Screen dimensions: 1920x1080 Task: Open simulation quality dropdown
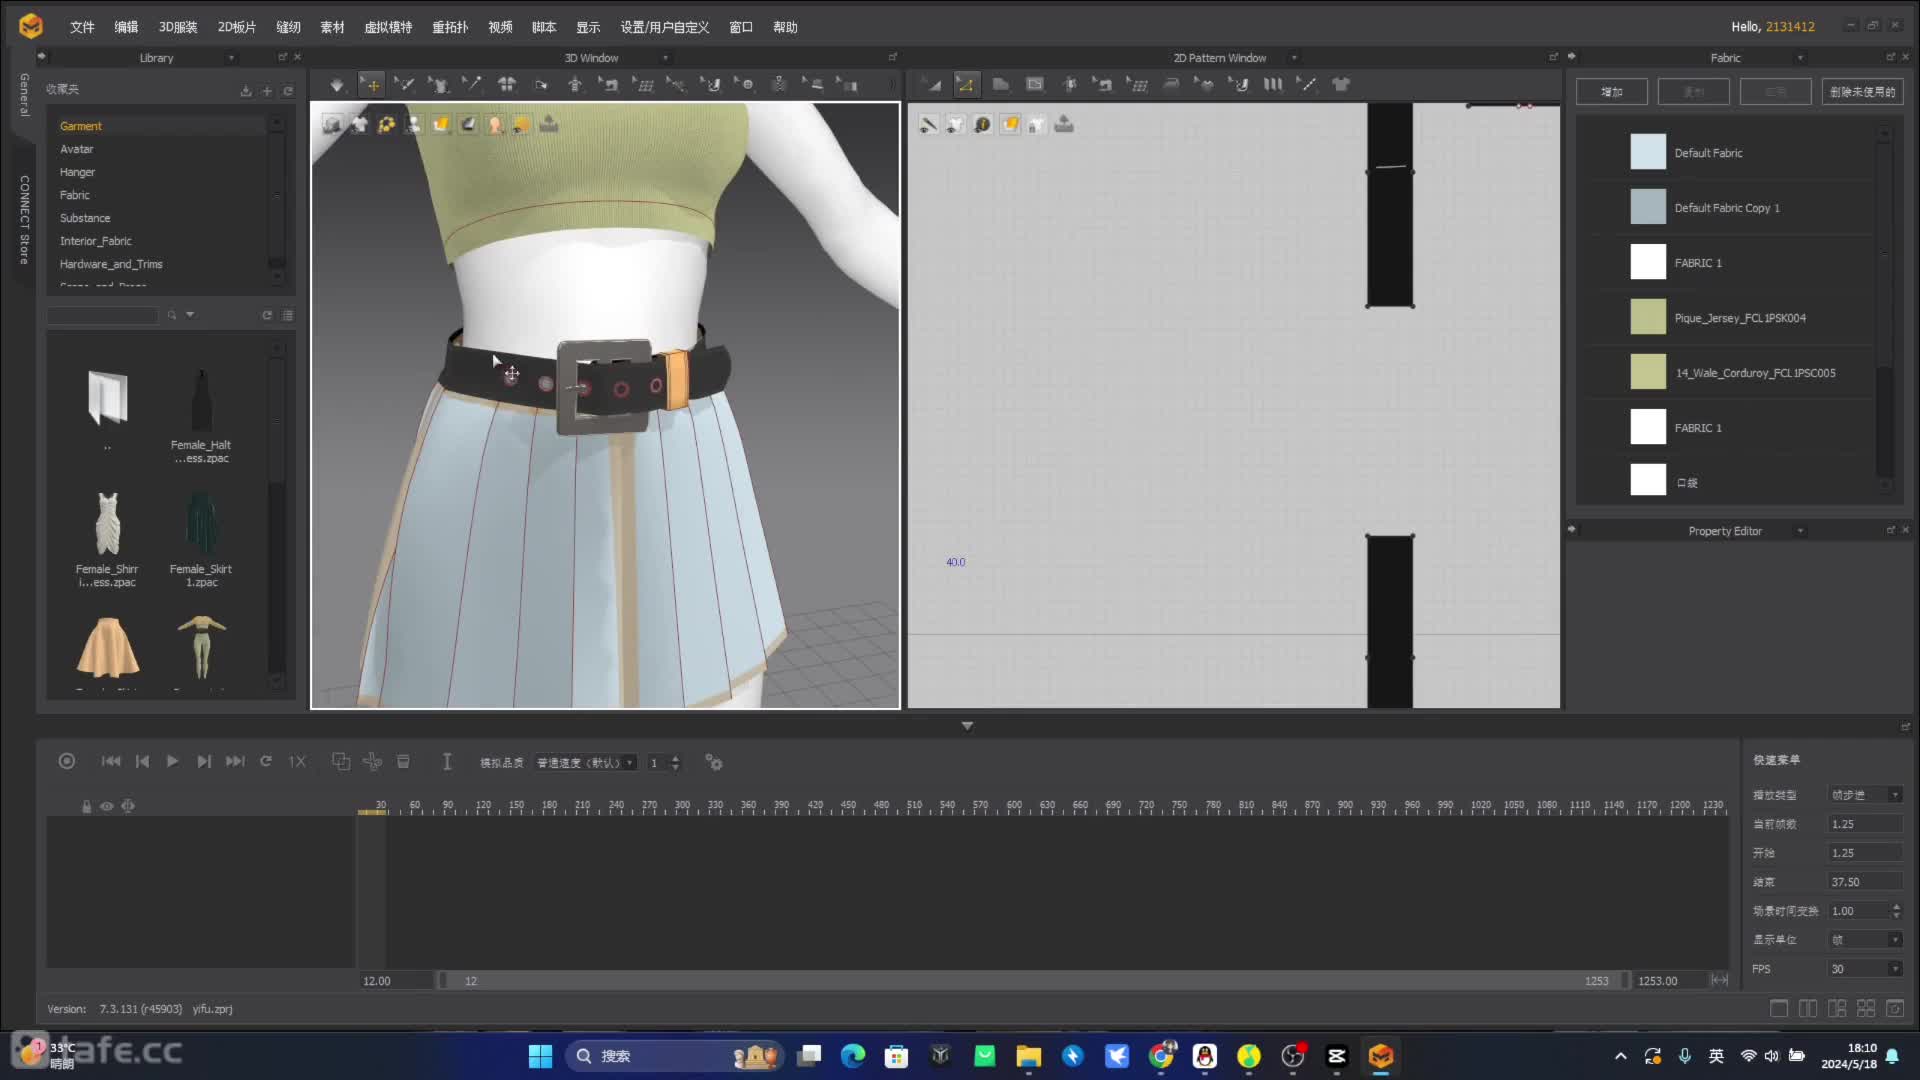pyautogui.click(x=585, y=763)
